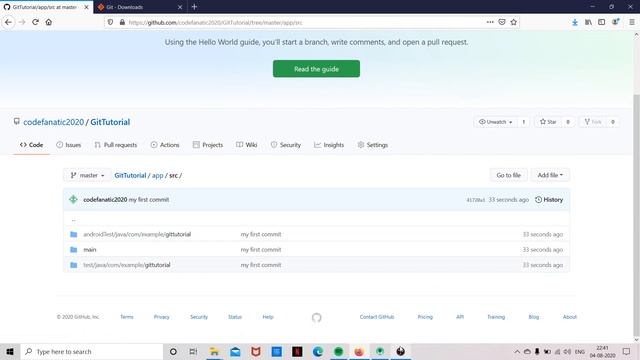Open the commit History link
Screen dimensions: 640x360
[549, 200]
